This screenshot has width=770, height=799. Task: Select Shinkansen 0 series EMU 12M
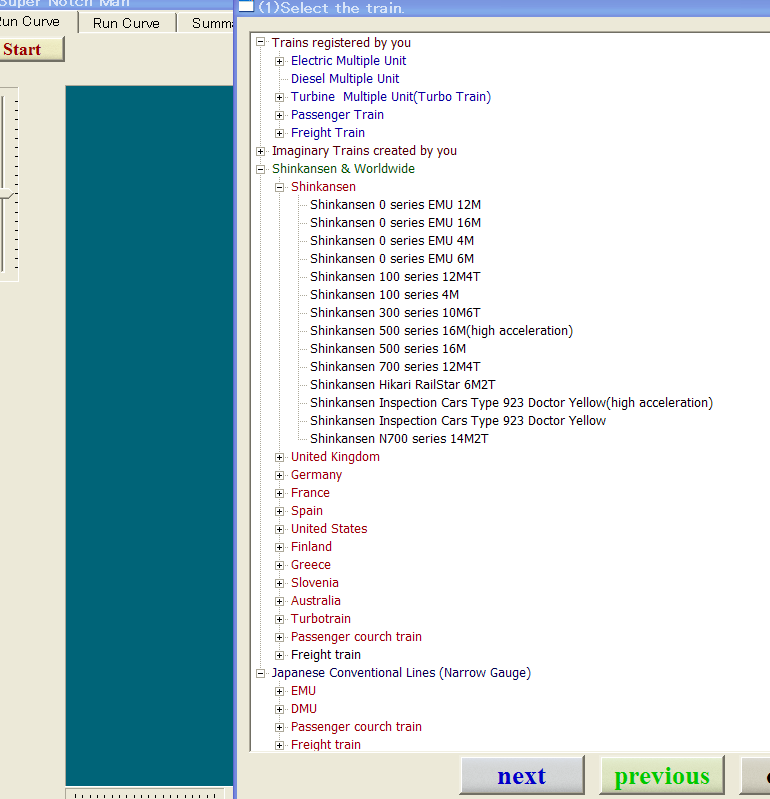395,205
